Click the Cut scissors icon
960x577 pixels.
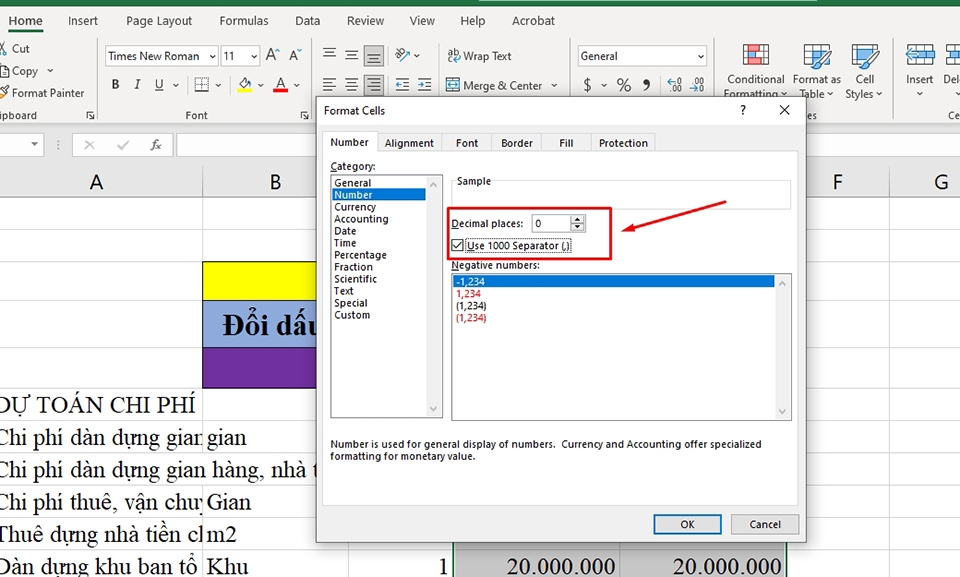[x=3, y=48]
